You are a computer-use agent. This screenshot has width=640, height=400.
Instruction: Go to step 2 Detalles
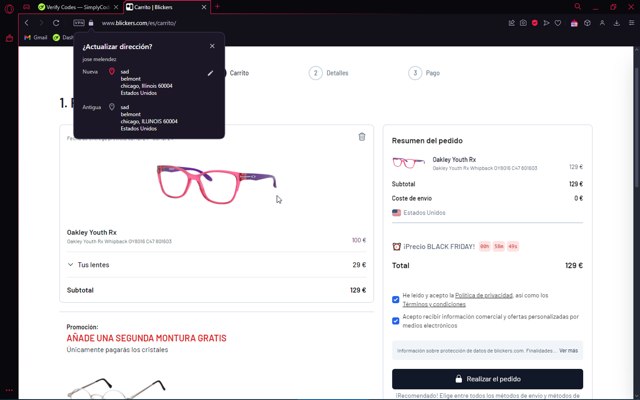329,73
